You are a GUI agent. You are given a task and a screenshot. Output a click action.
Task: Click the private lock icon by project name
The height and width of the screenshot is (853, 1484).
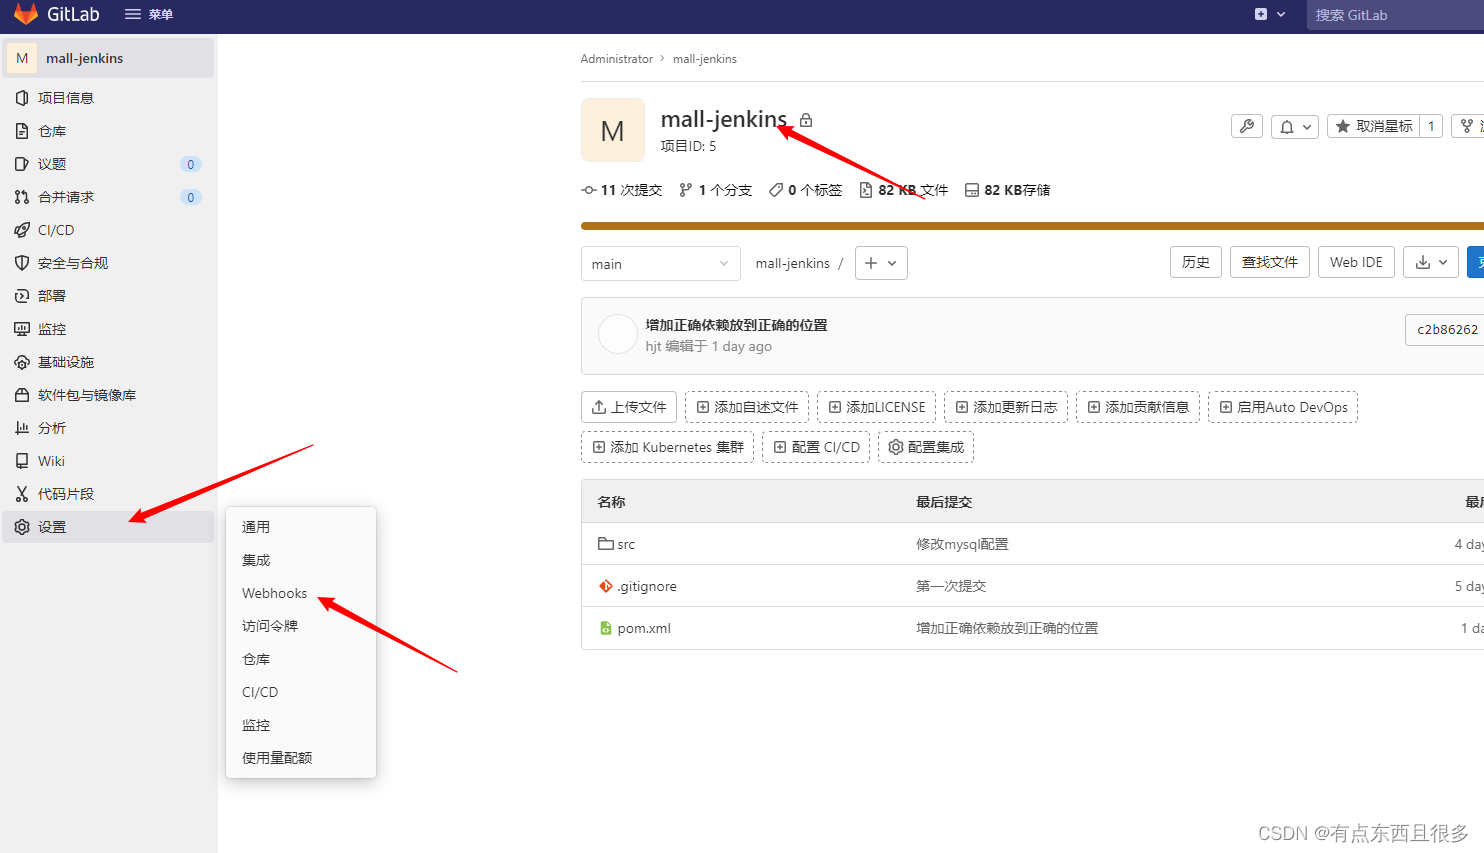coord(806,120)
